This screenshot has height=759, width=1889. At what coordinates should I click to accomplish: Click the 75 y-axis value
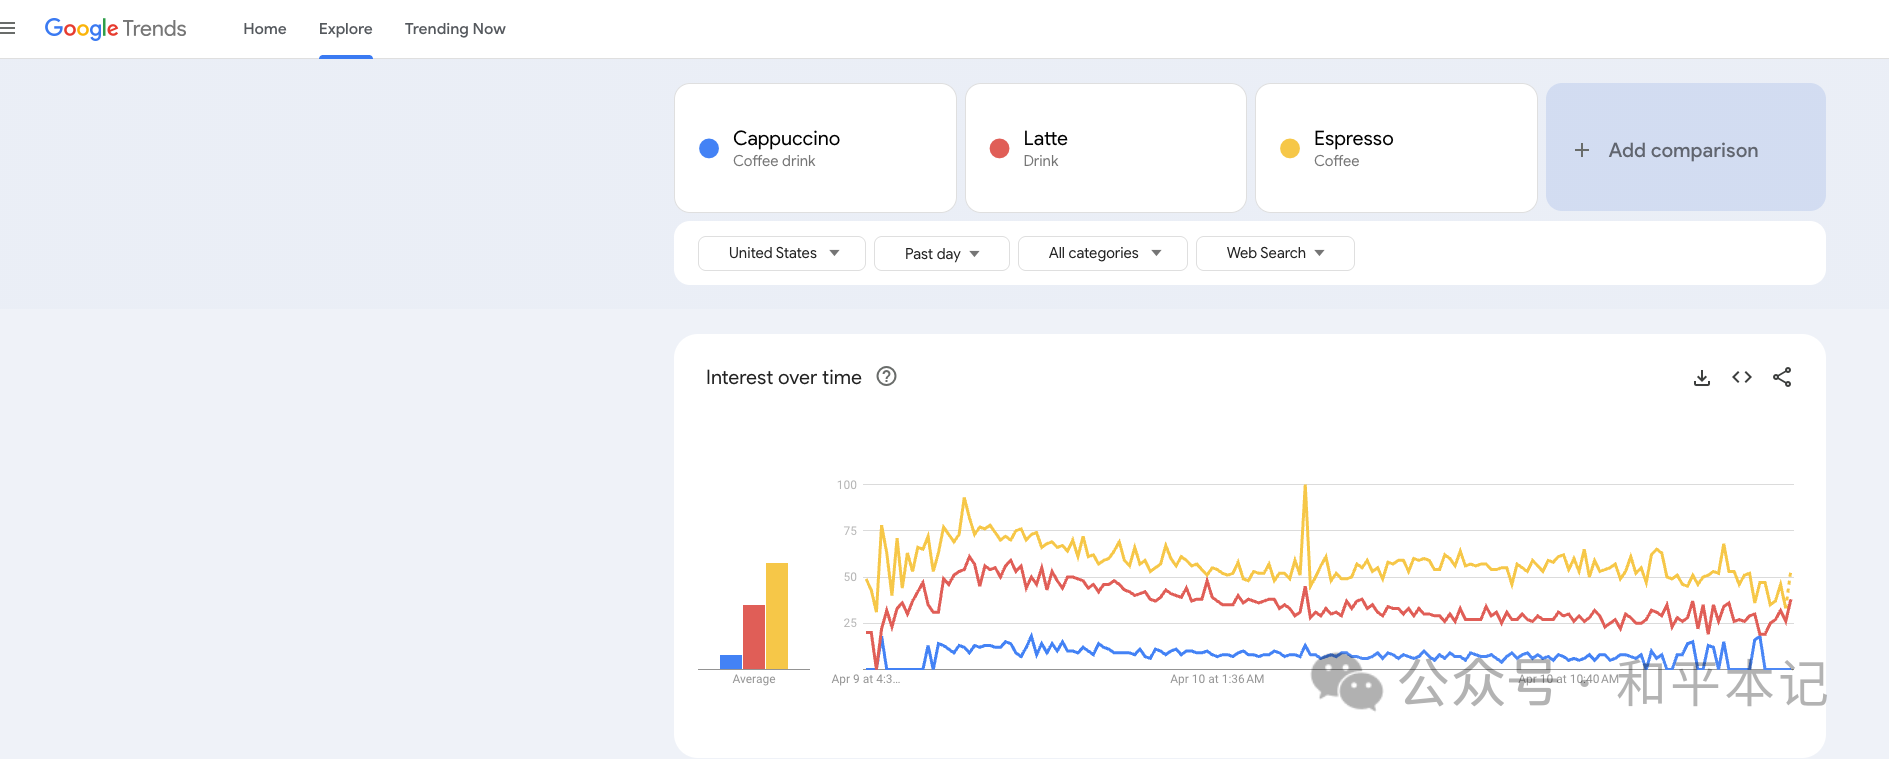tap(850, 531)
